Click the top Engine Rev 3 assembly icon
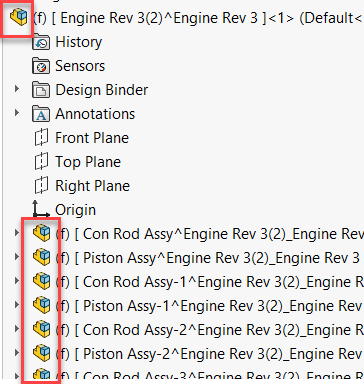This screenshot has height=384, width=364. (x=18, y=17)
